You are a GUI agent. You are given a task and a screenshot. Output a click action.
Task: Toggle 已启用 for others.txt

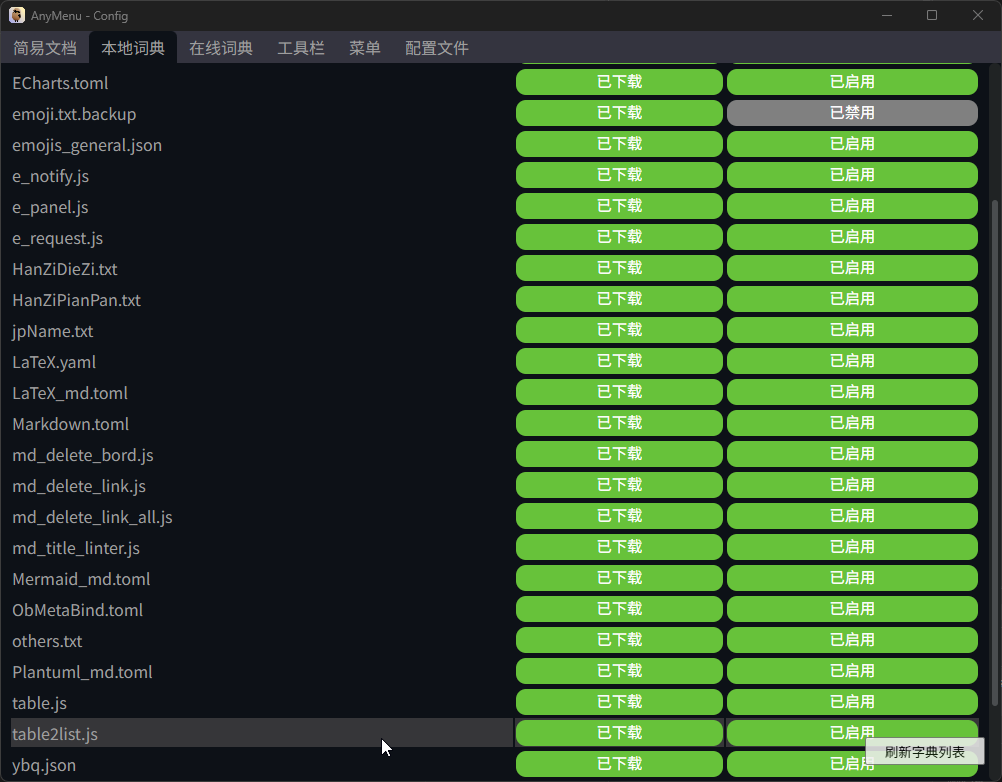(852, 640)
